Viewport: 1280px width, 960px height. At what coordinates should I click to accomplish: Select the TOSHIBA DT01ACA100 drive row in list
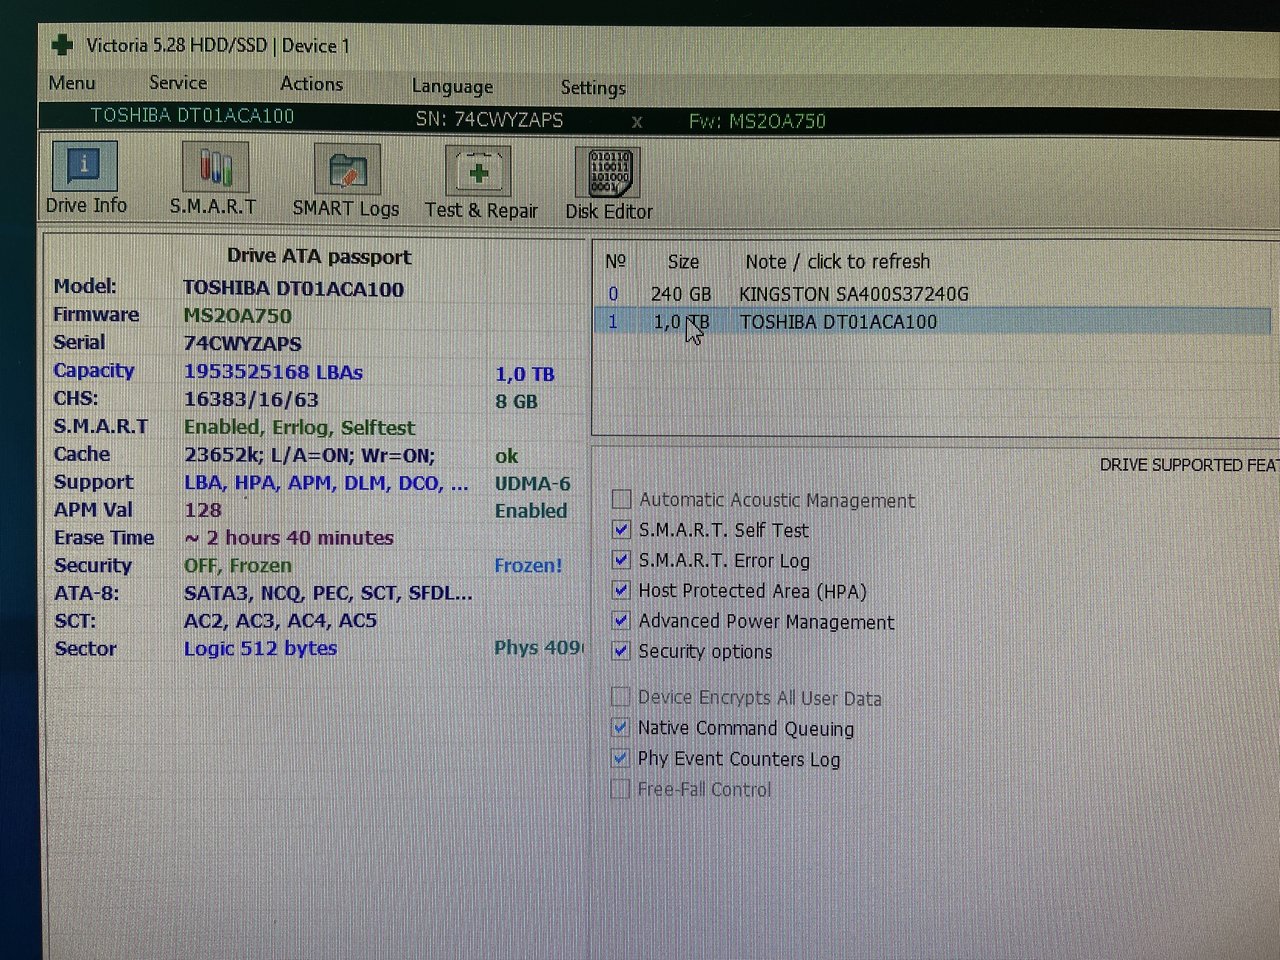point(933,322)
